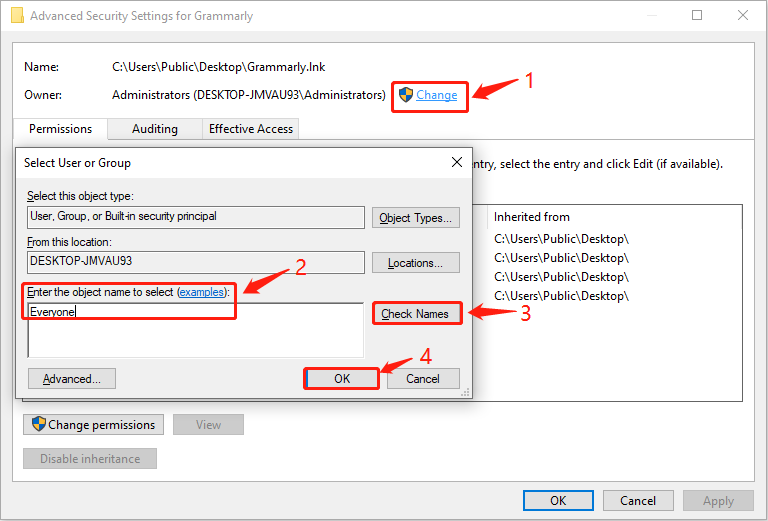The image size is (768, 521).
Task: Close the Select User or Group dialog
Action: point(456,162)
